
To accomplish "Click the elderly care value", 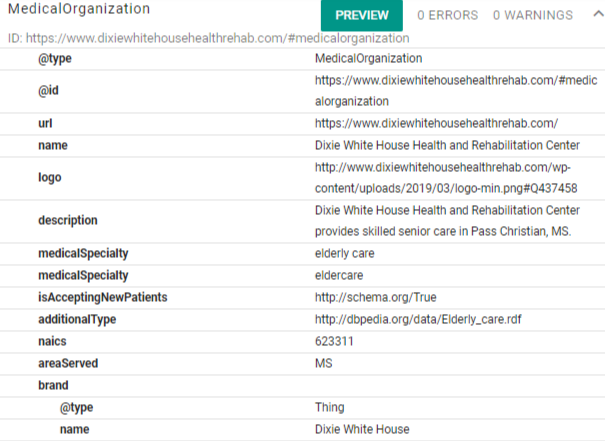I will 345,253.
